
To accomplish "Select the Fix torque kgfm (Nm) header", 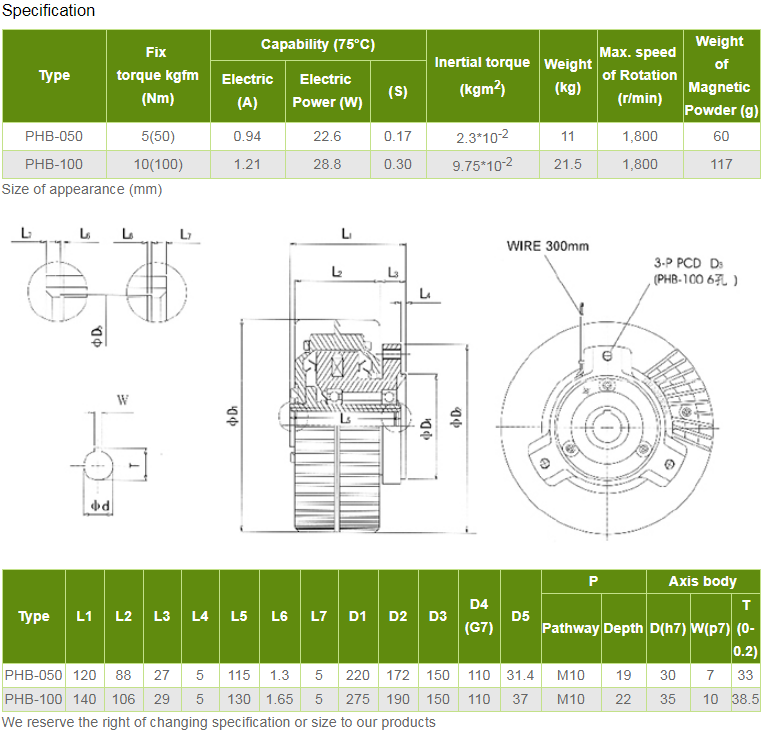I will [x=157, y=75].
